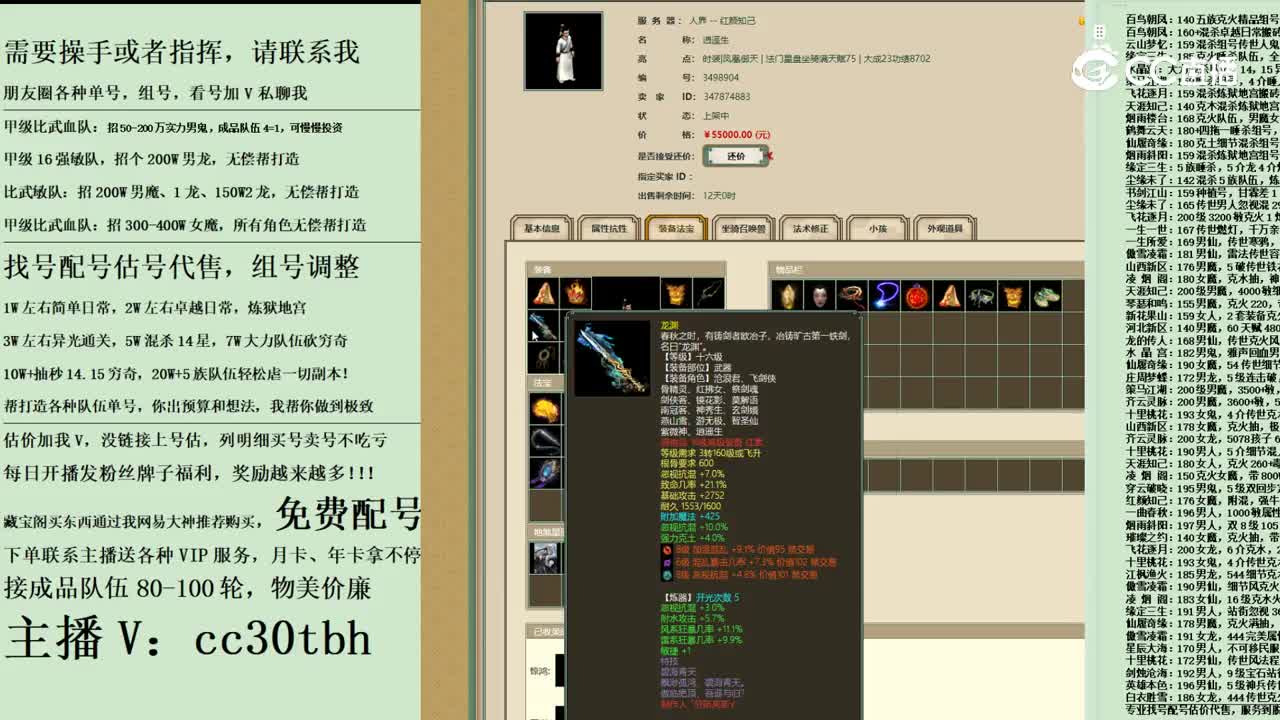The image size is (1280, 720).
Task: Select the dark necklace in the 装备 panel
Action: (708, 293)
